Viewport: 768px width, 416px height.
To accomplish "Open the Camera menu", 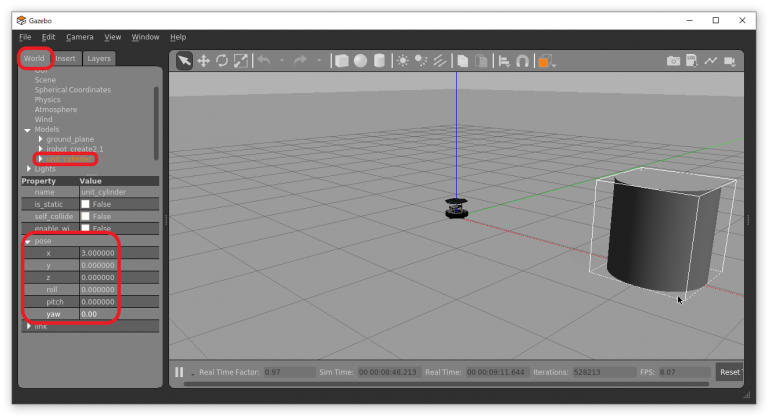I will tap(80, 37).
